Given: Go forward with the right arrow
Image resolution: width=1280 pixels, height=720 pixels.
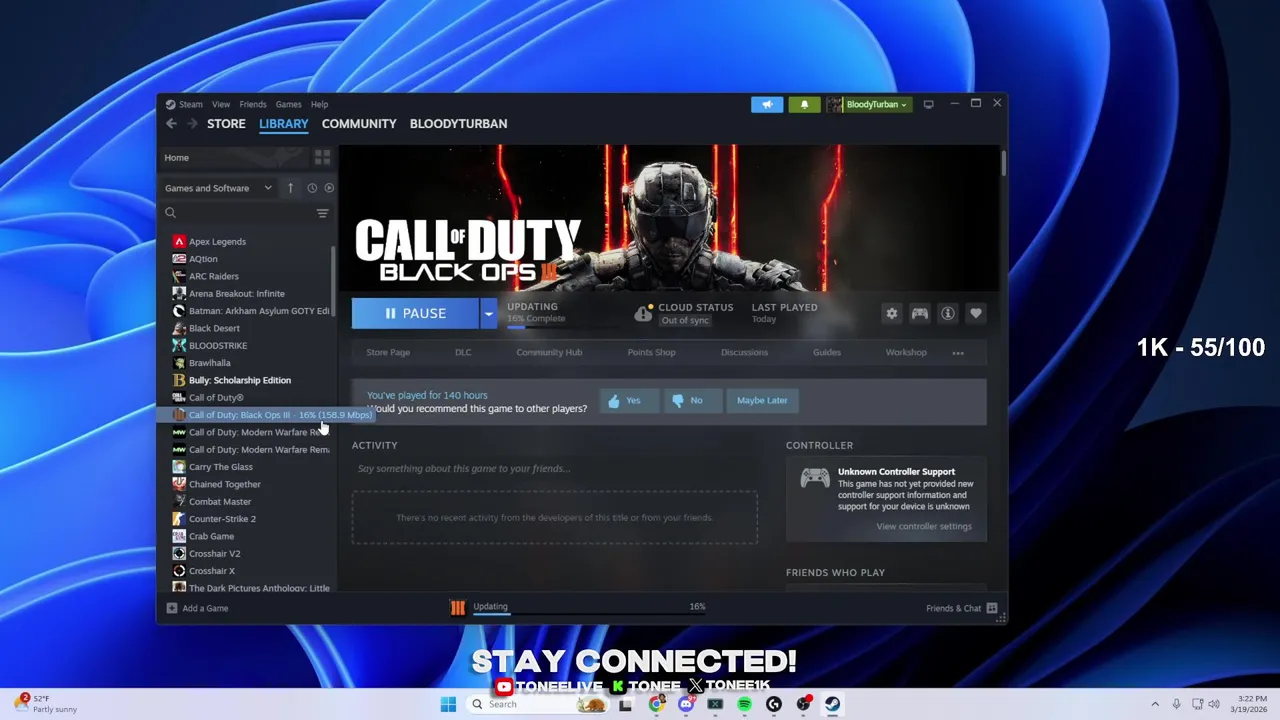Looking at the screenshot, I should [x=190, y=124].
